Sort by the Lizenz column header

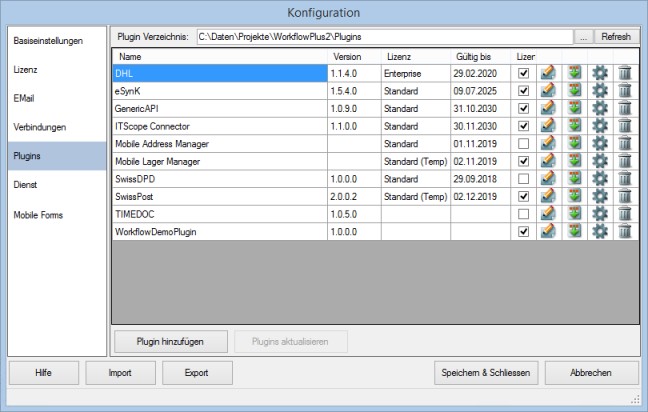415,57
